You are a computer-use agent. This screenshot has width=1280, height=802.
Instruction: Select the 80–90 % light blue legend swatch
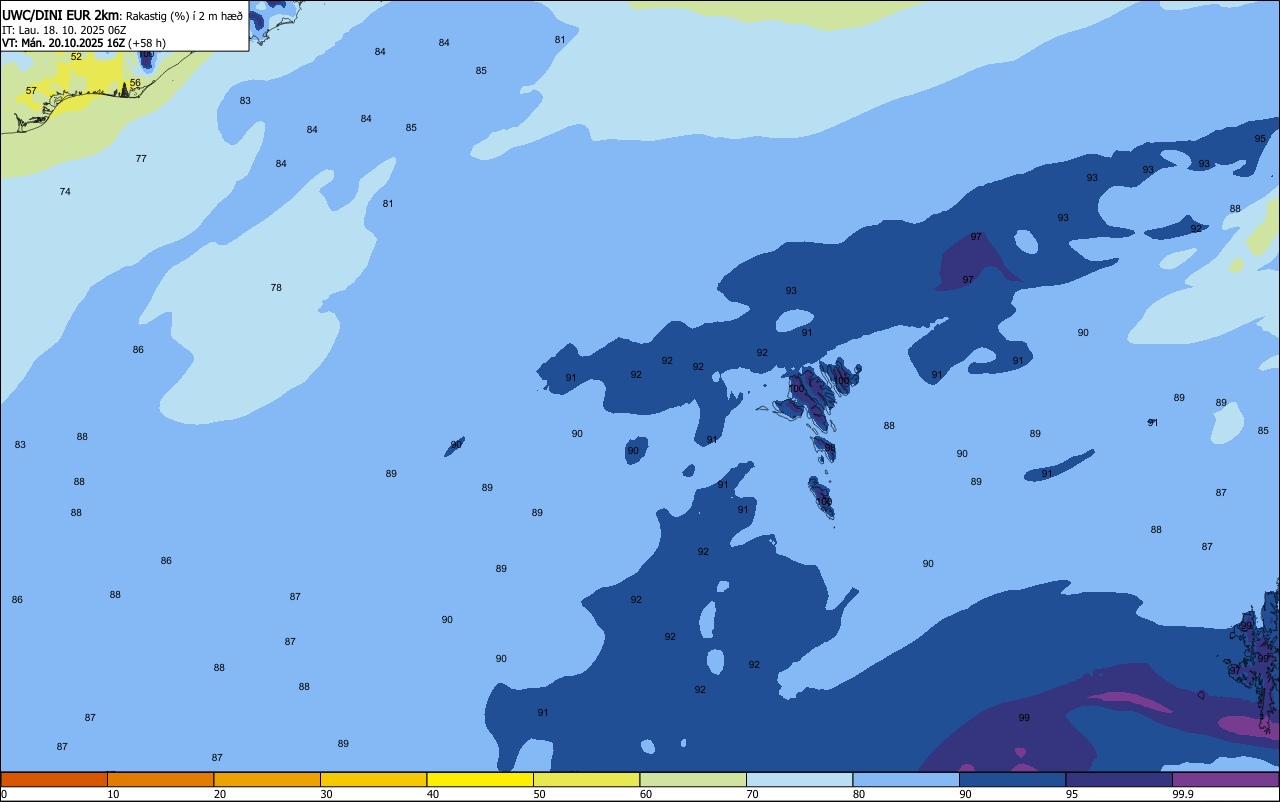pyautogui.click(x=906, y=779)
